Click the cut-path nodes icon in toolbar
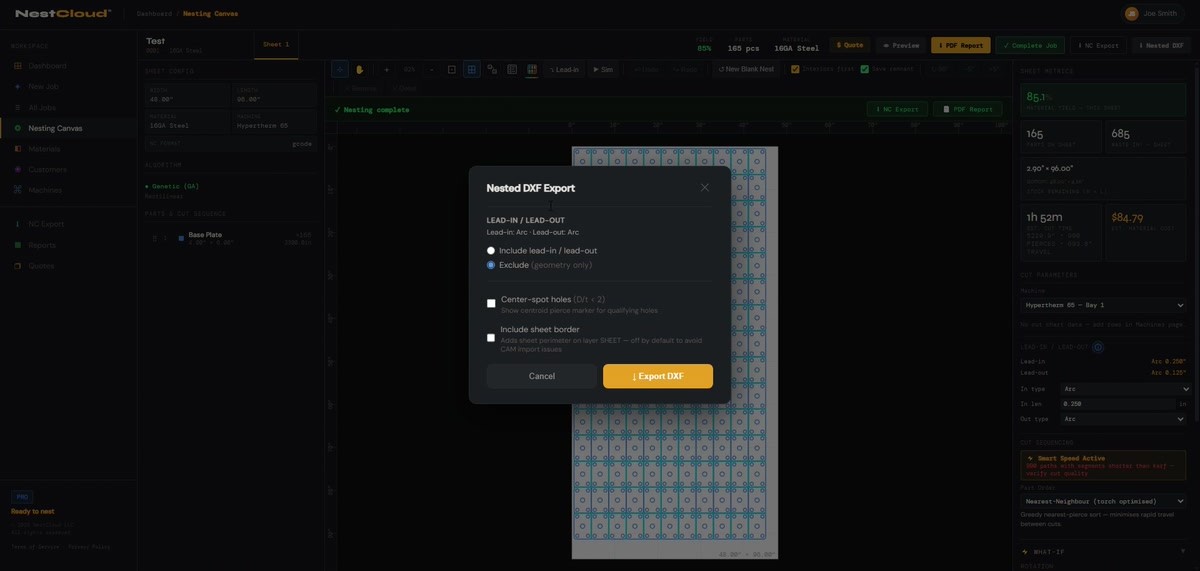1200x571 pixels. 492,69
